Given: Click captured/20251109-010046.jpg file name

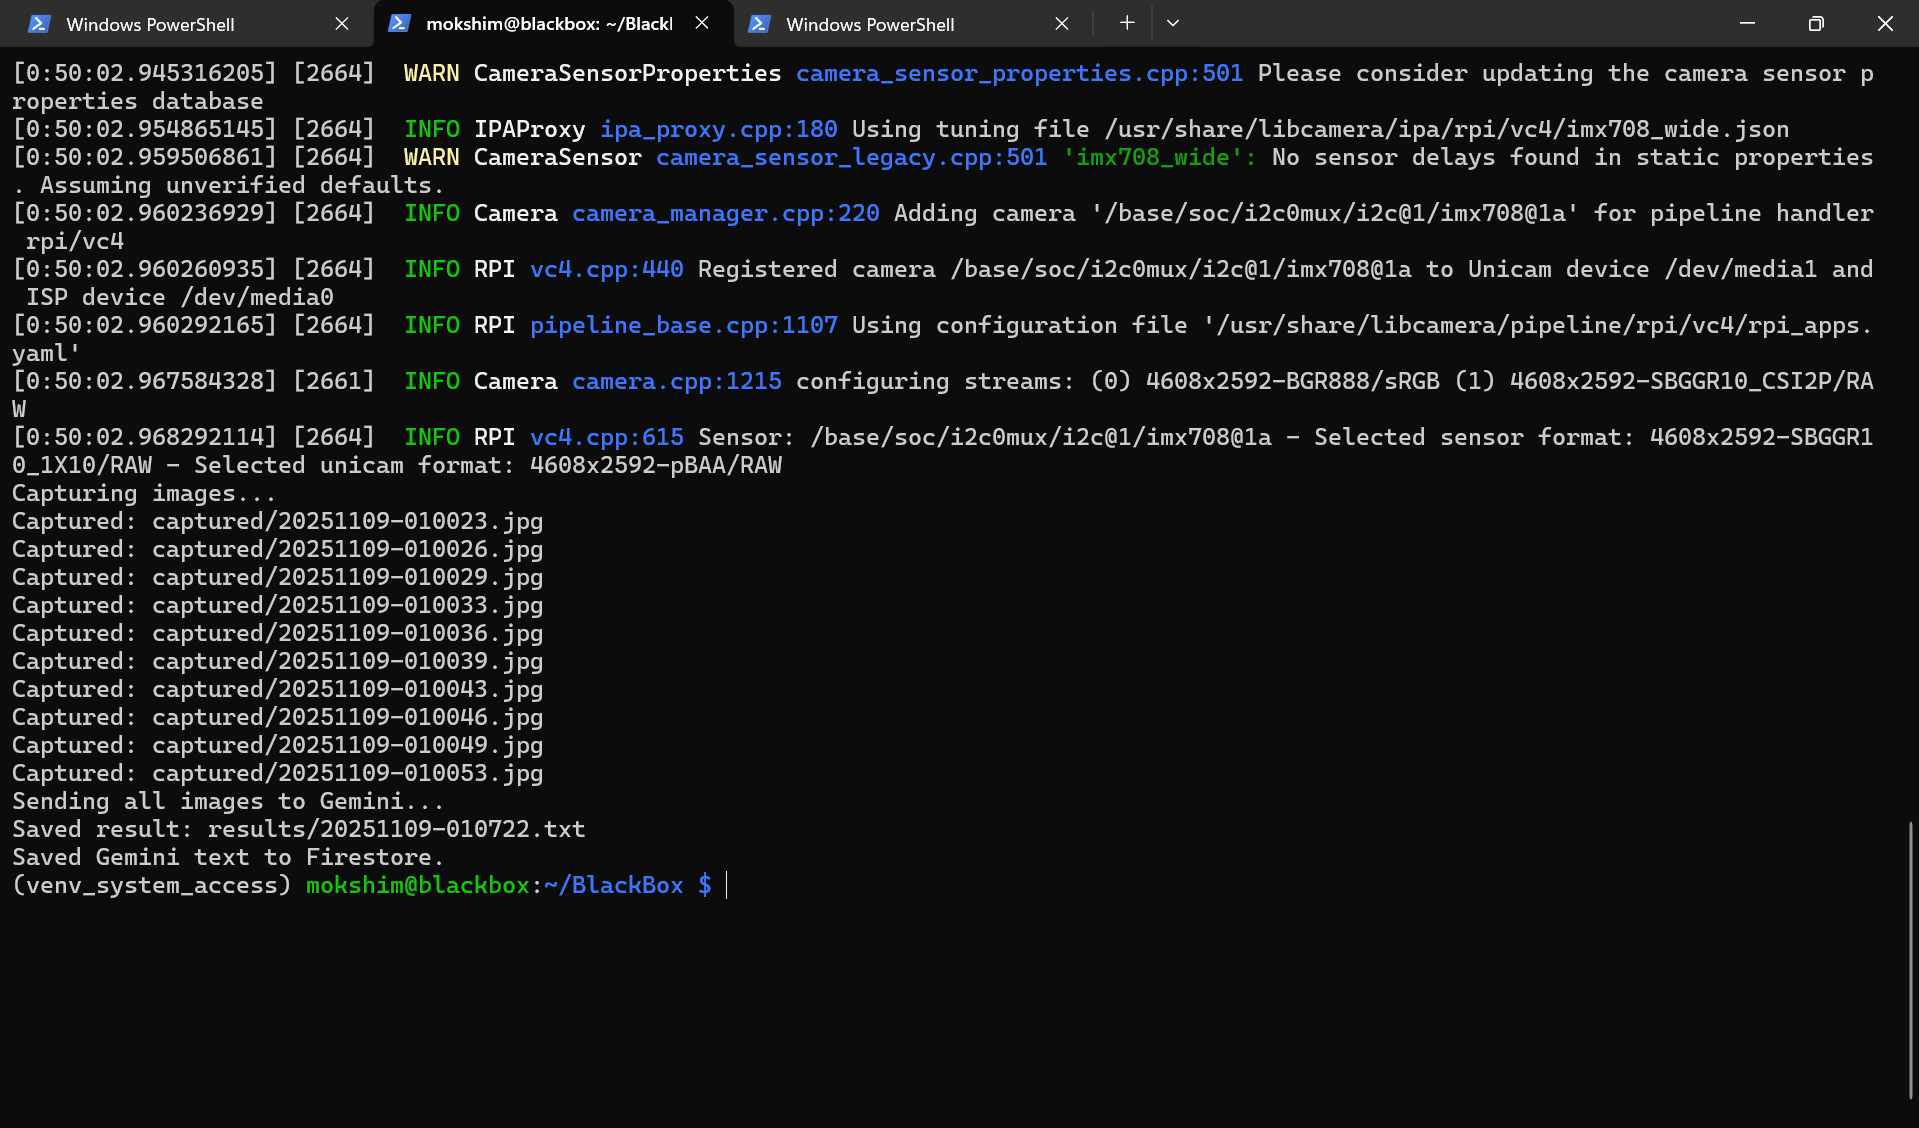Looking at the screenshot, I should pos(347,717).
